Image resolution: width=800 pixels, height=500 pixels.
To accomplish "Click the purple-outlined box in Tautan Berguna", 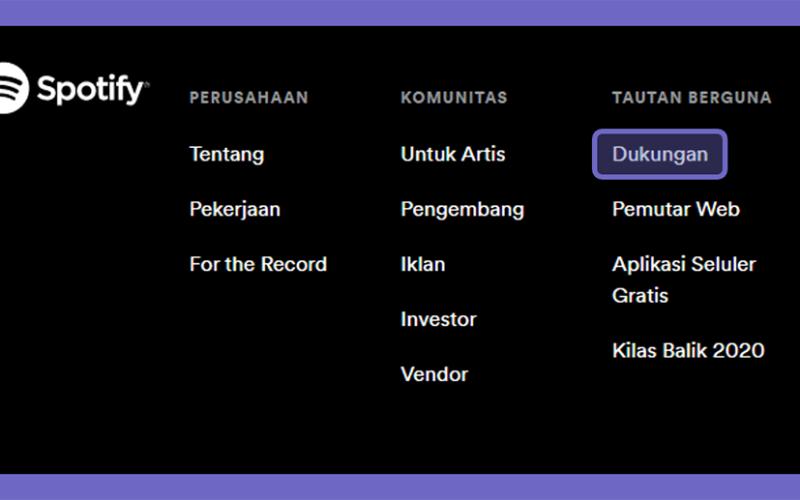I will click(660, 154).
